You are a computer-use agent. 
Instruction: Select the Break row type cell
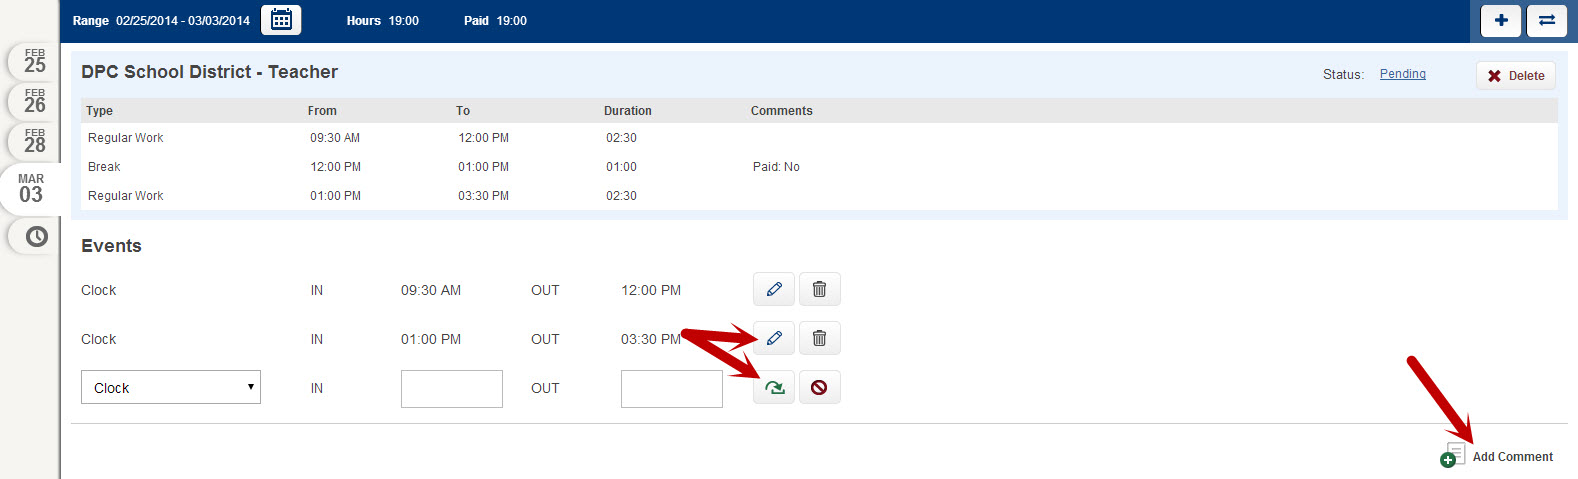(x=104, y=167)
